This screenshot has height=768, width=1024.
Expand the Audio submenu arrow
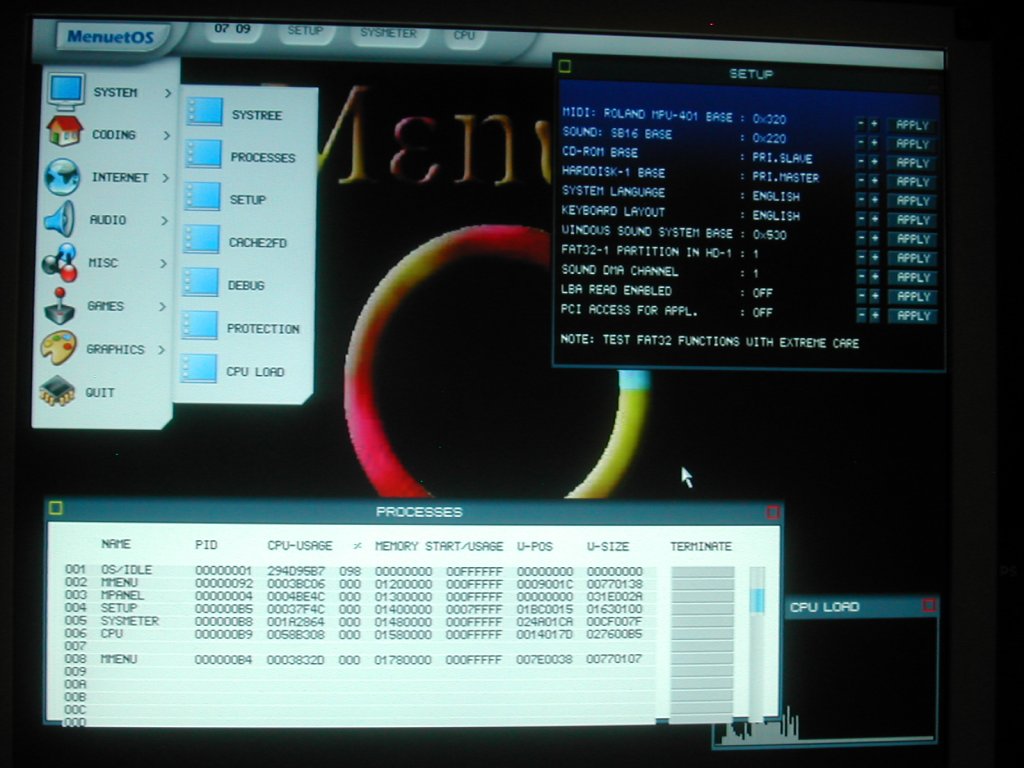(164, 220)
